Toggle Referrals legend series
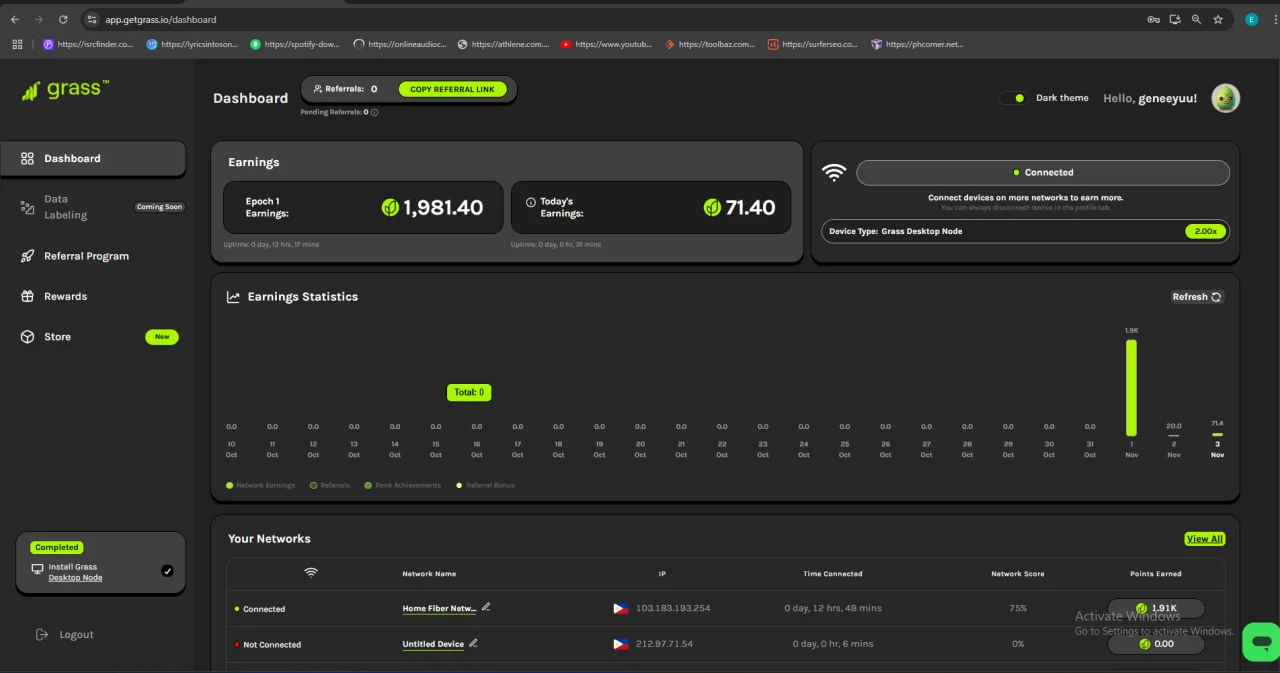Image resolution: width=1280 pixels, height=673 pixels. tap(330, 485)
